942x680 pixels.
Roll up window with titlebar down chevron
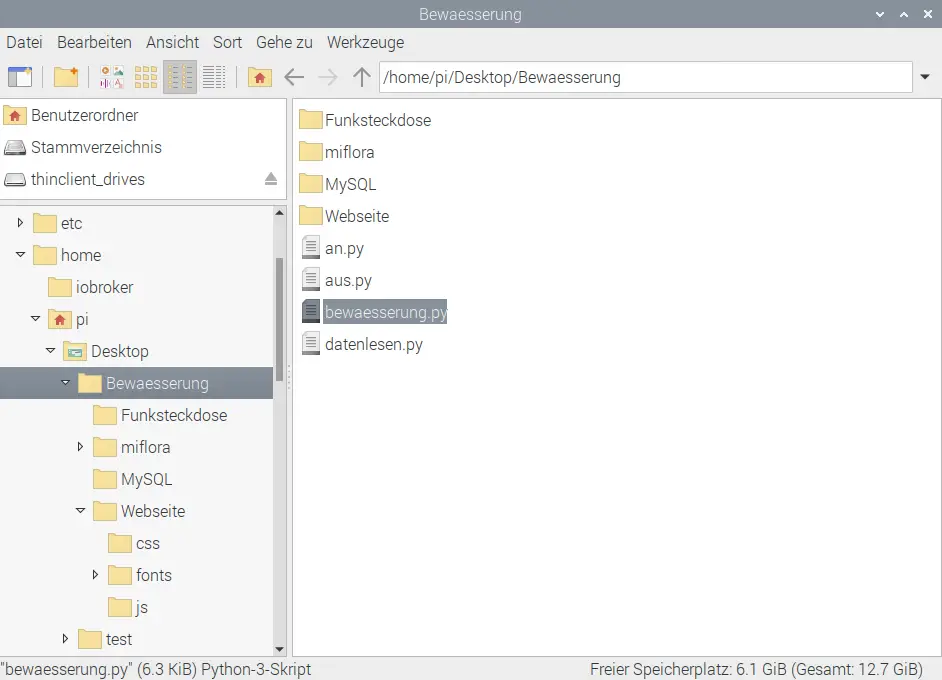click(x=880, y=14)
